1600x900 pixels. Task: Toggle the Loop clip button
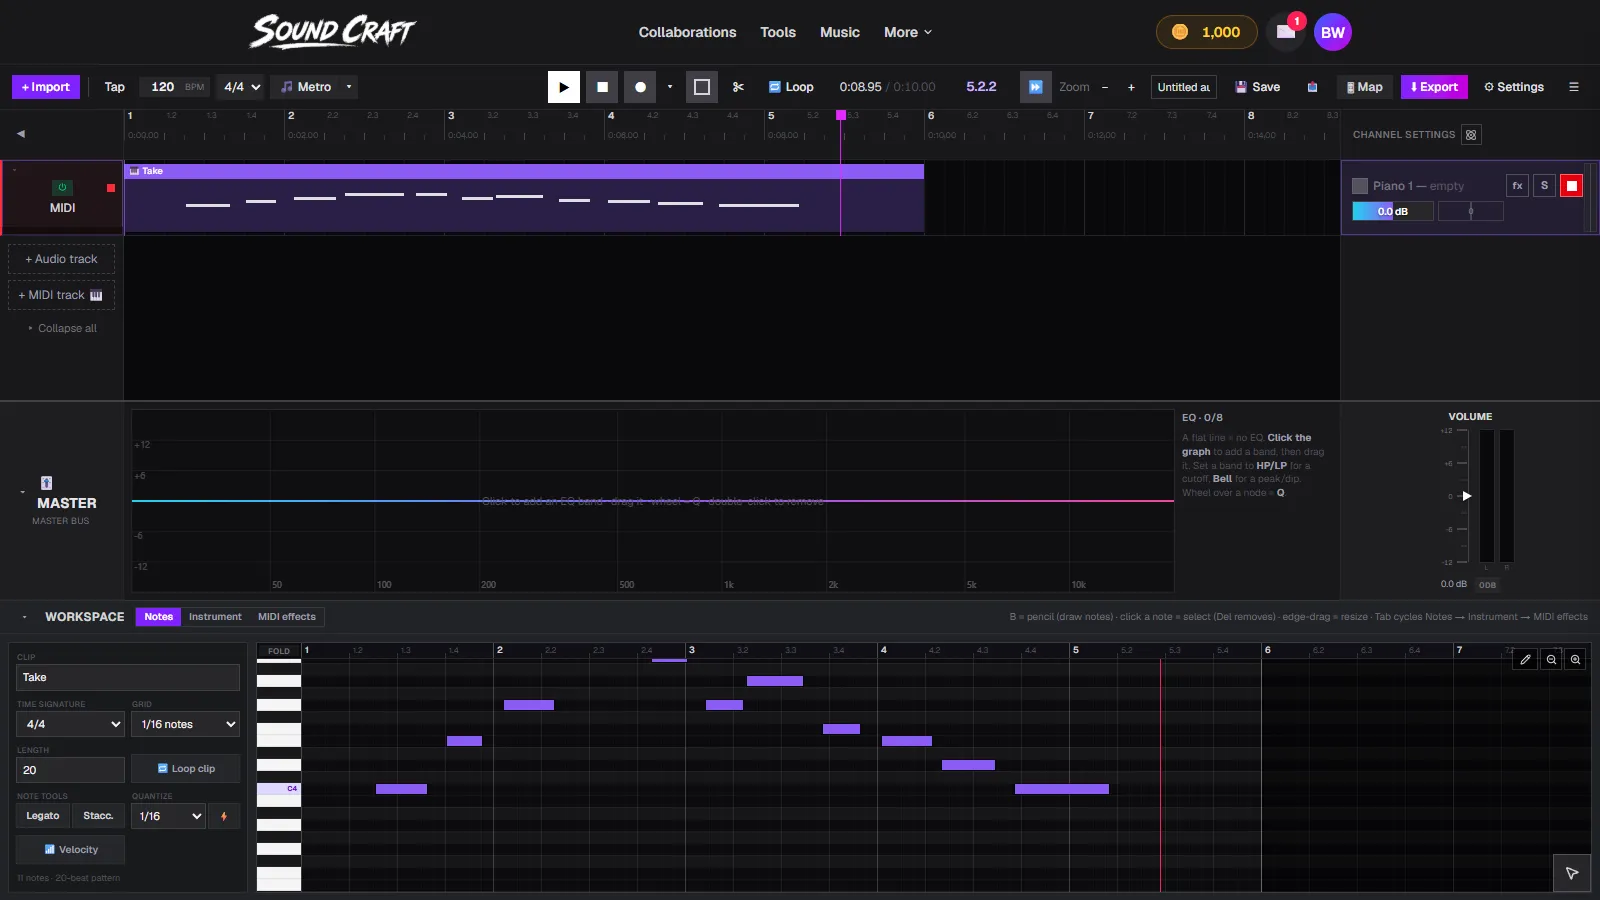[185, 769]
